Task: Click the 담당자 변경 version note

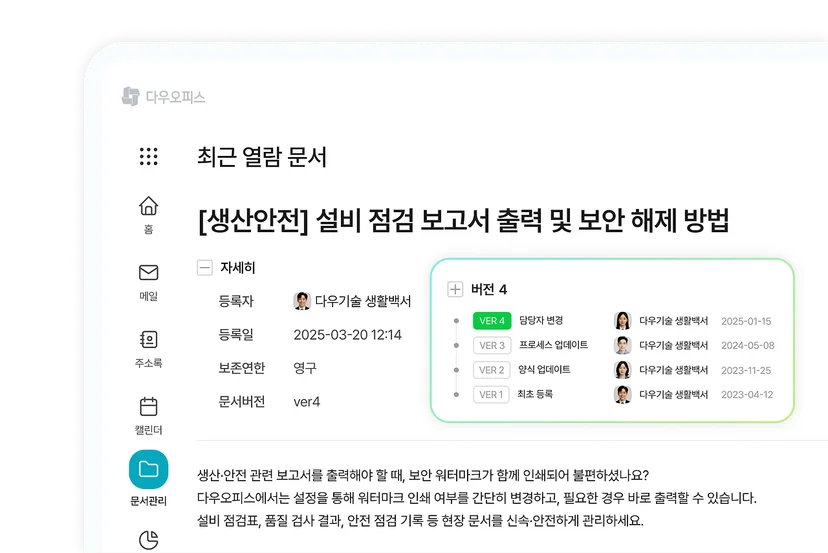Action: [541, 320]
